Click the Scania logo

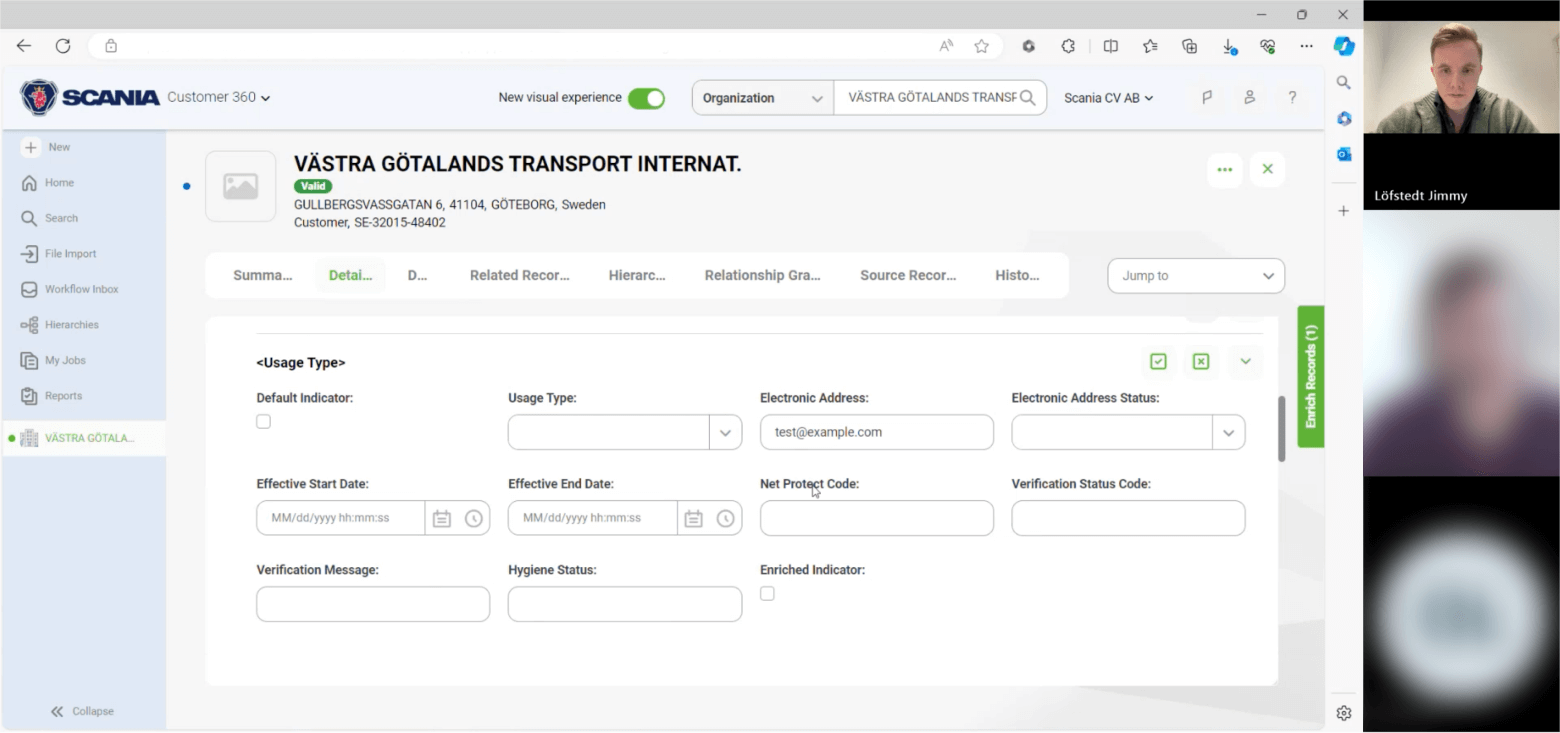click(90, 97)
